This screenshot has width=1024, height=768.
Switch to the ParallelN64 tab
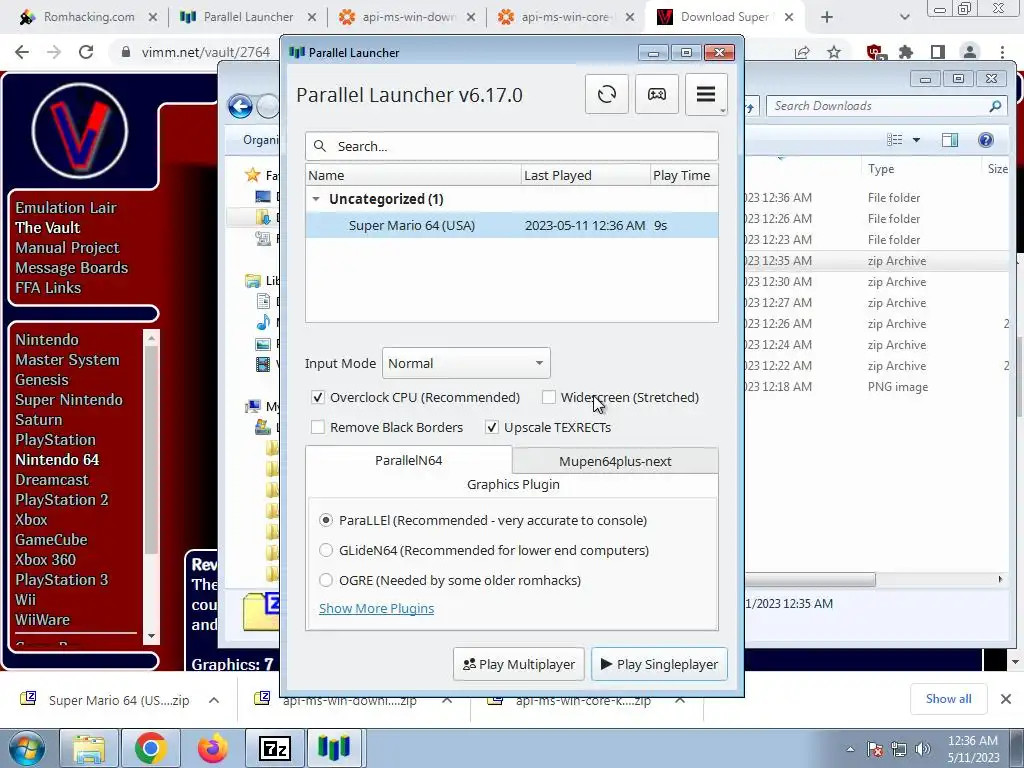click(x=409, y=460)
